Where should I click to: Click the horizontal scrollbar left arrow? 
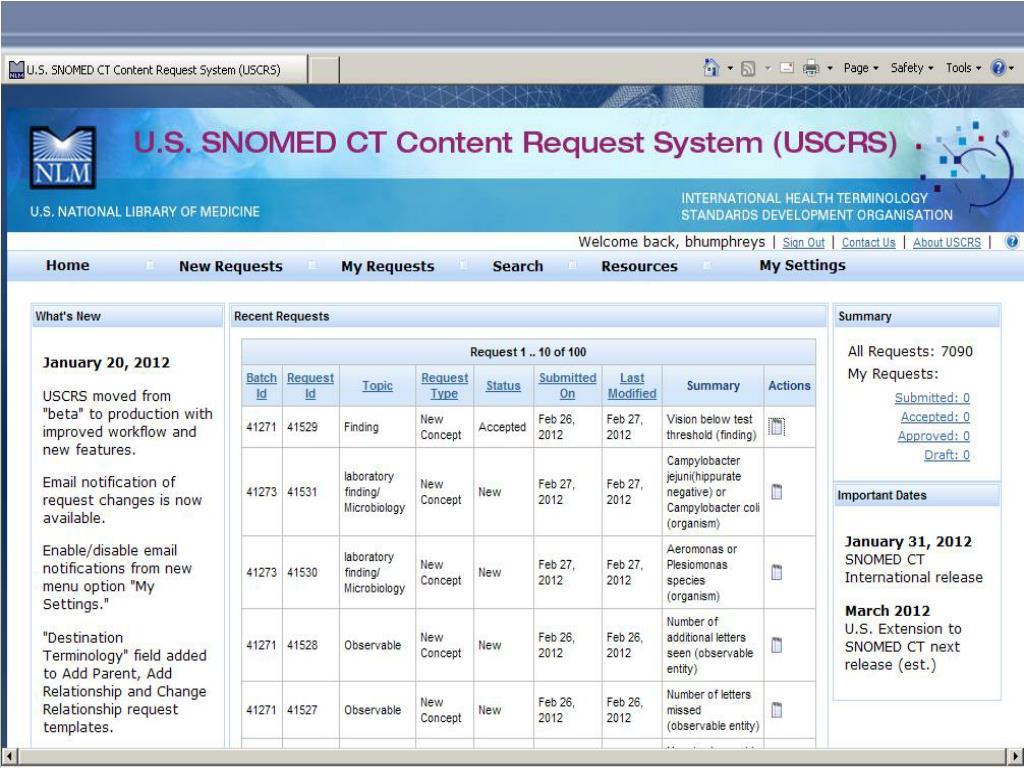[x=9, y=757]
